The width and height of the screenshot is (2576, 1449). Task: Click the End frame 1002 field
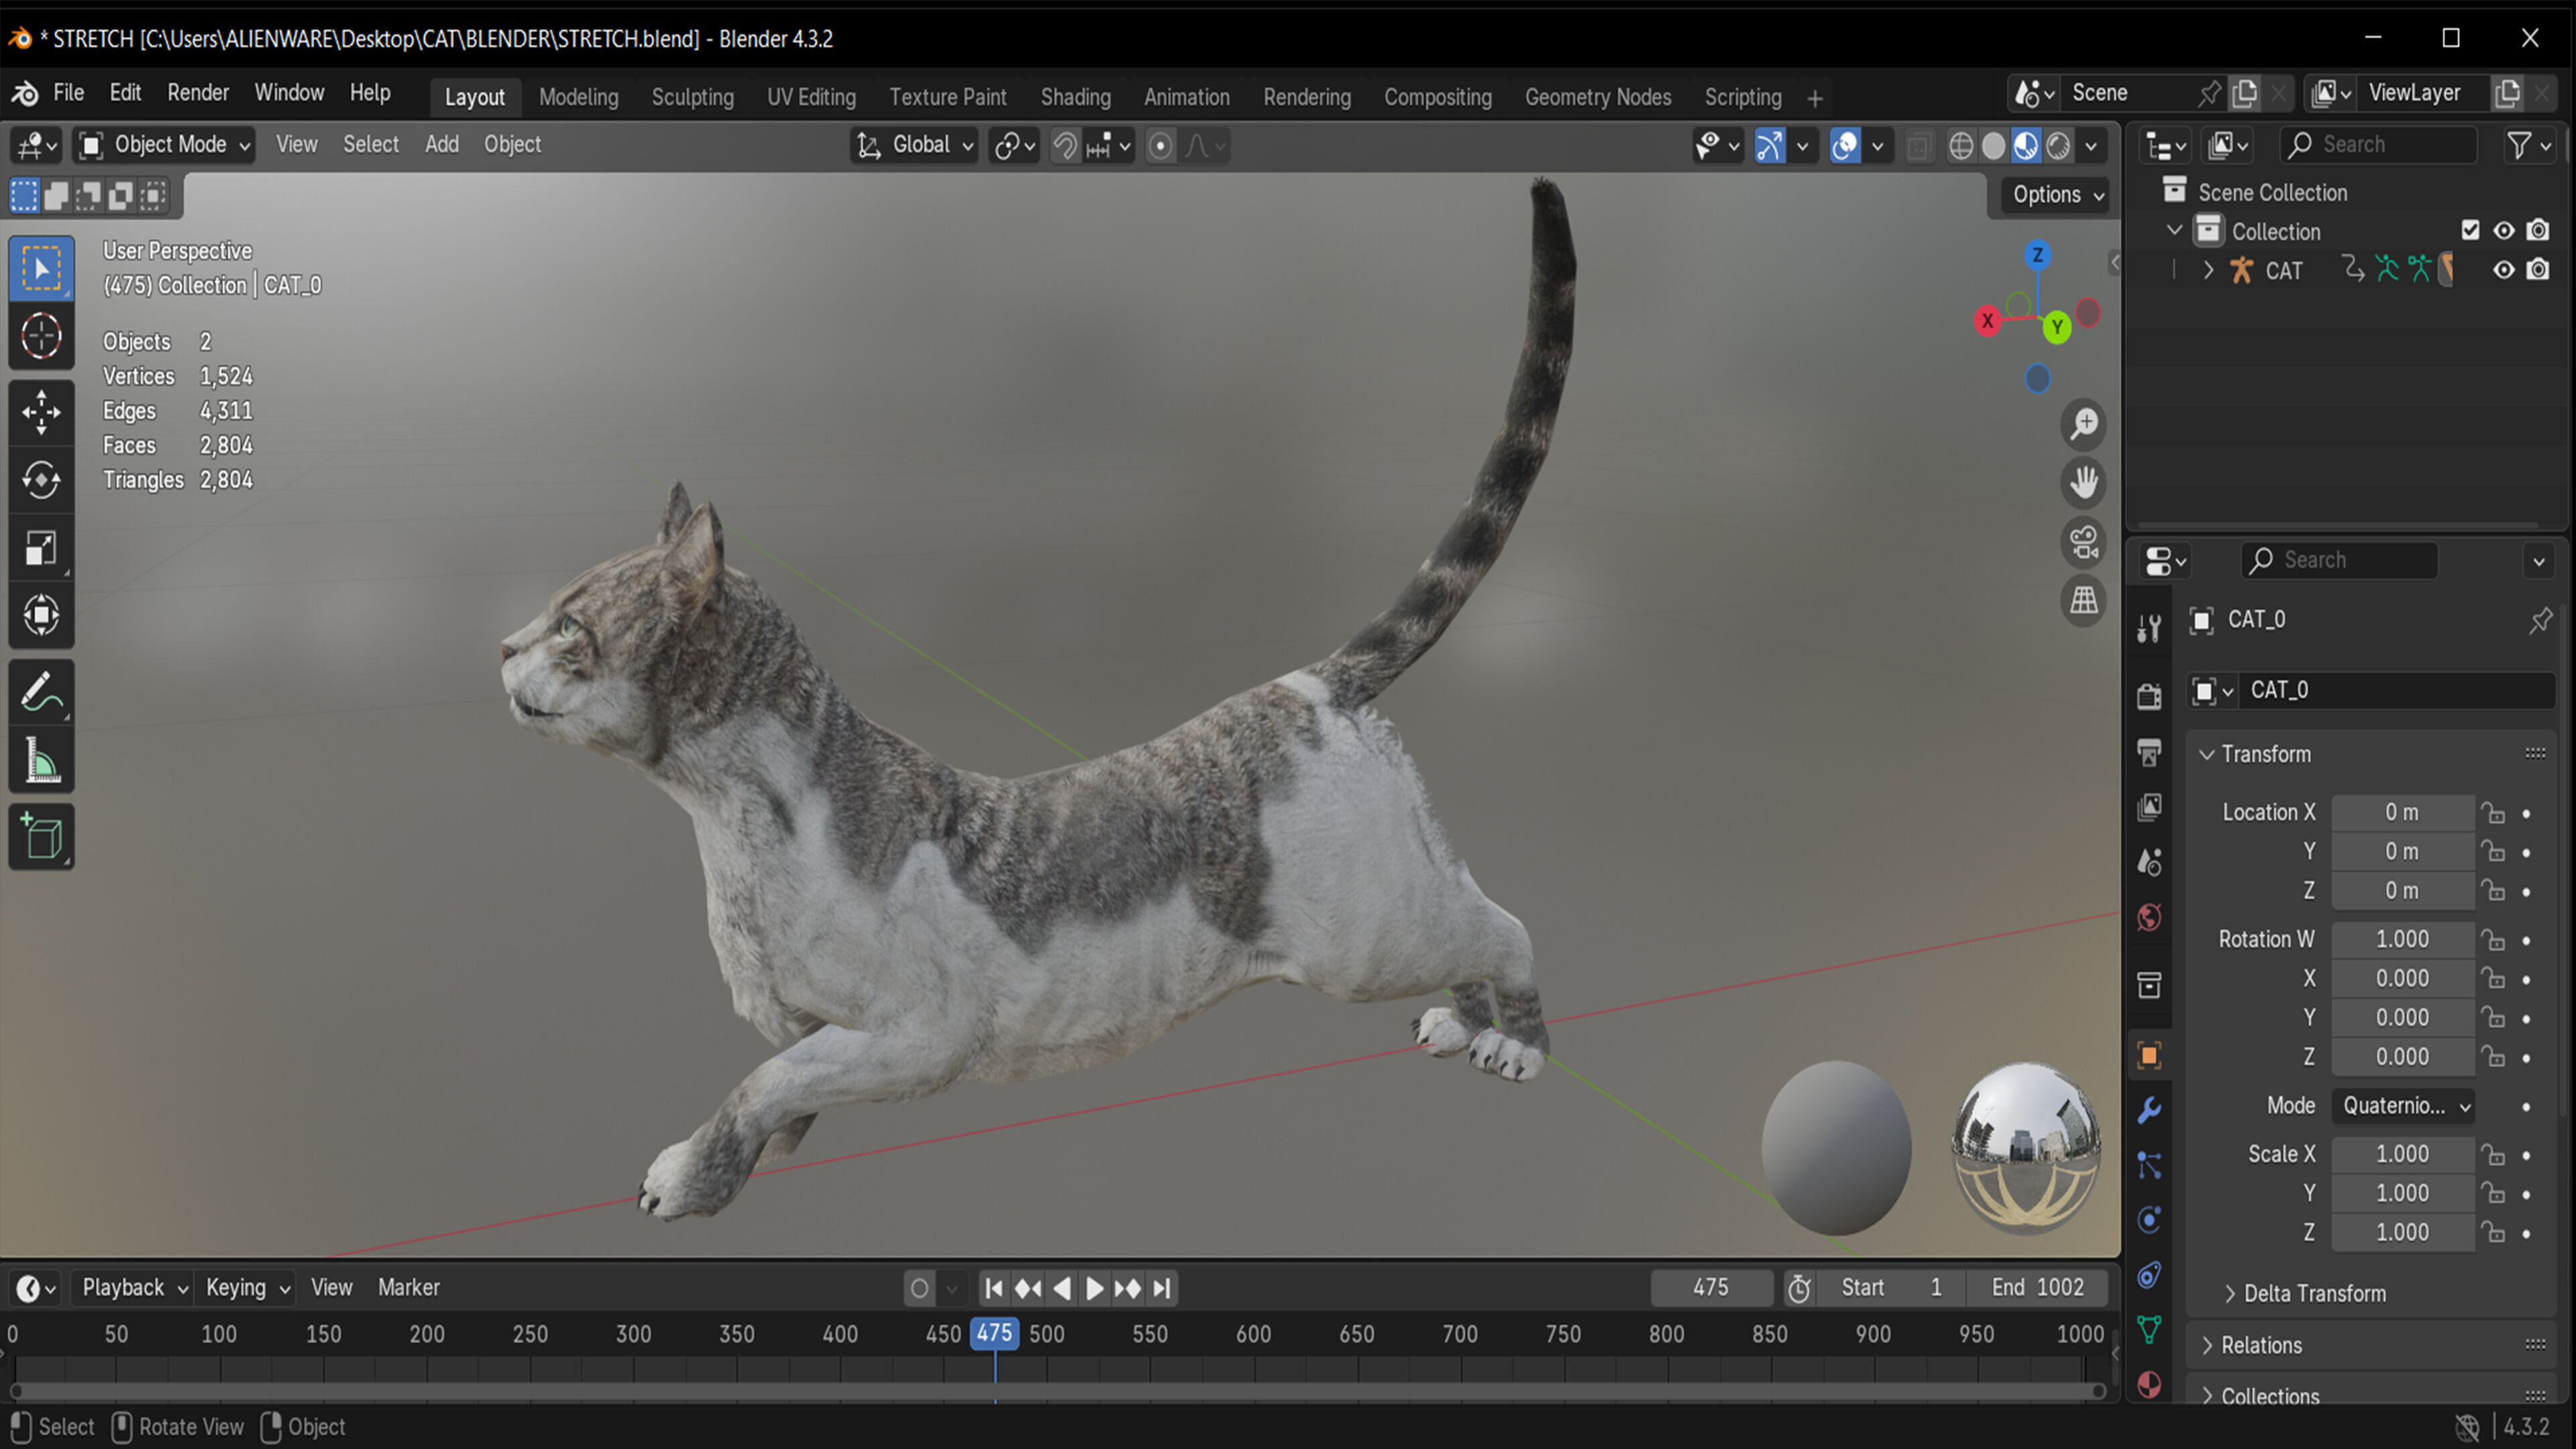2037,1288
